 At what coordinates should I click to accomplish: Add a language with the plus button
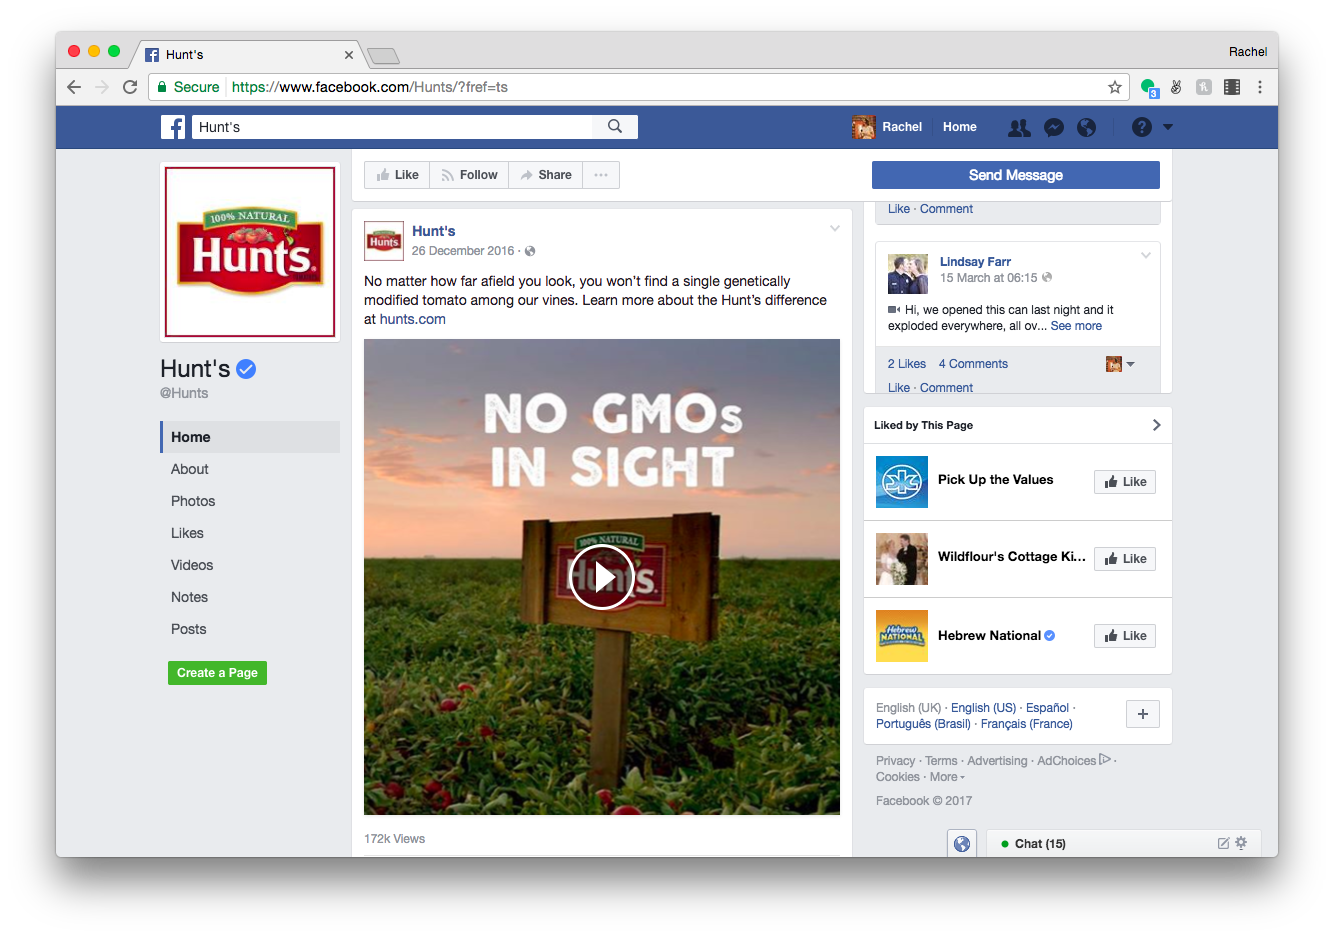[1143, 714]
